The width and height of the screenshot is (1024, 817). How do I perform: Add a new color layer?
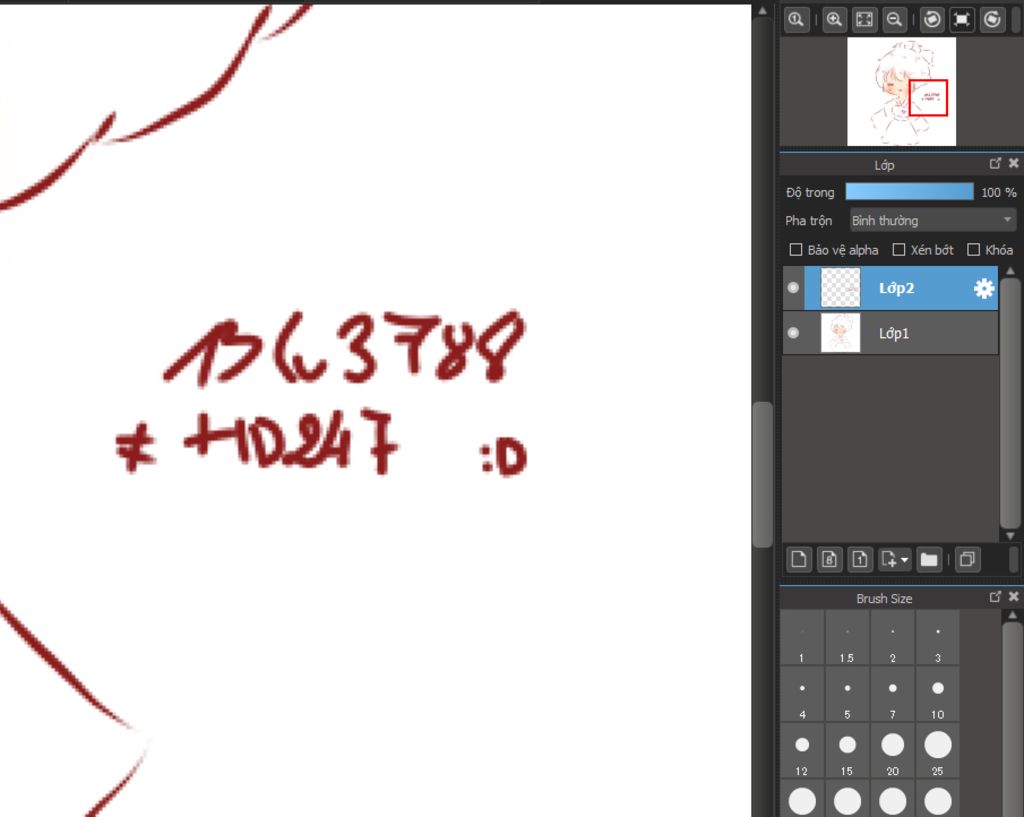point(799,560)
